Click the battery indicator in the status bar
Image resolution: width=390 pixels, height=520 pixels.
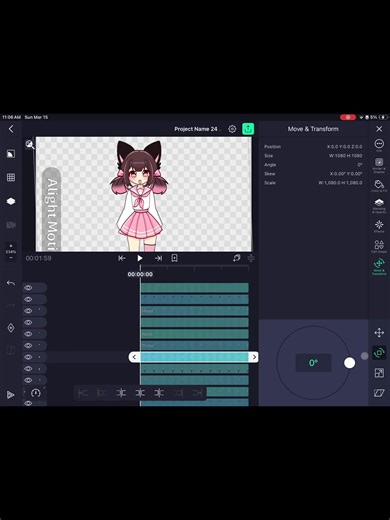click(x=383, y=117)
